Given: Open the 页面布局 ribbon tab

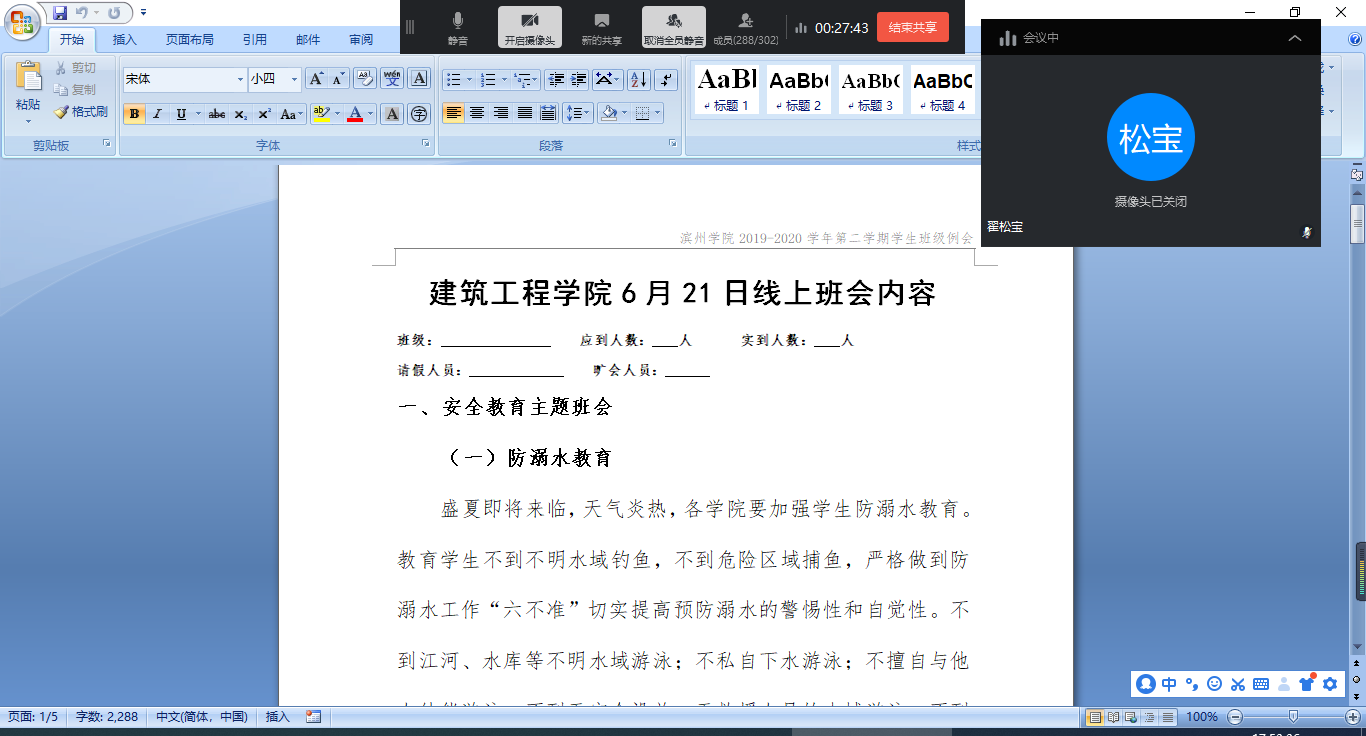Looking at the screenshot, I should coord(189,40).
